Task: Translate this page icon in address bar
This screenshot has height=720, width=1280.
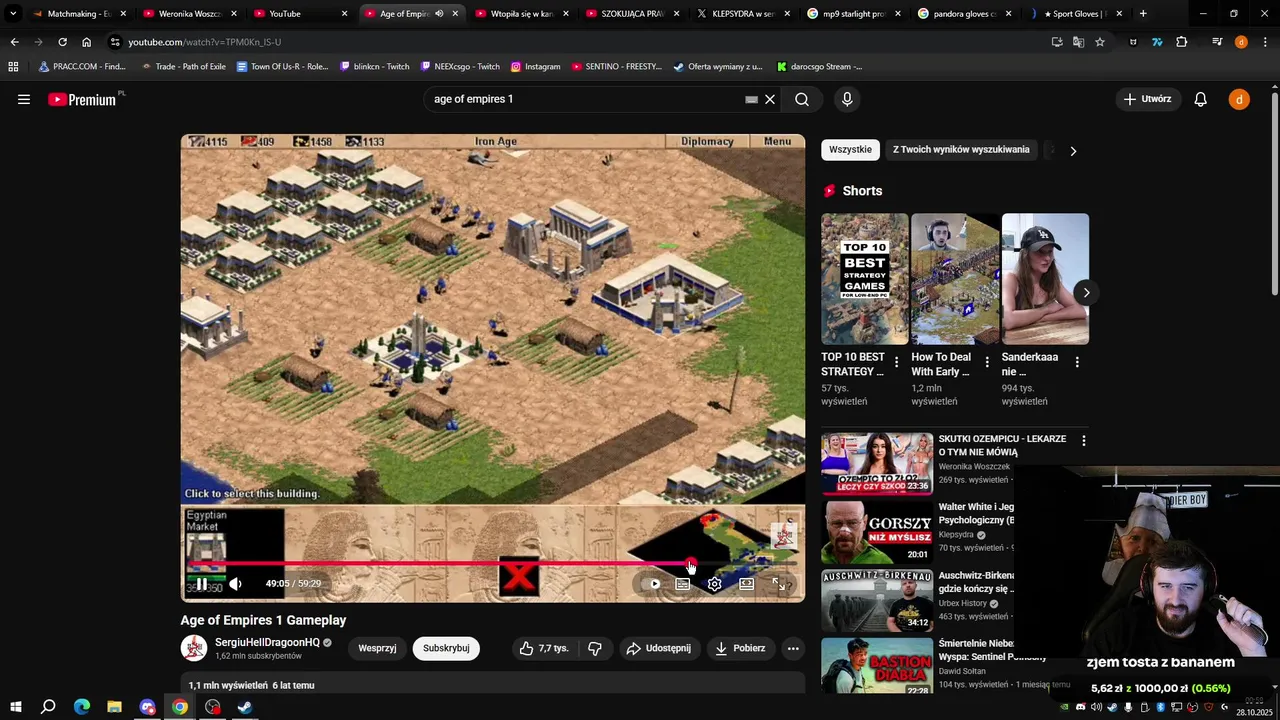Action: (1078, 42)
